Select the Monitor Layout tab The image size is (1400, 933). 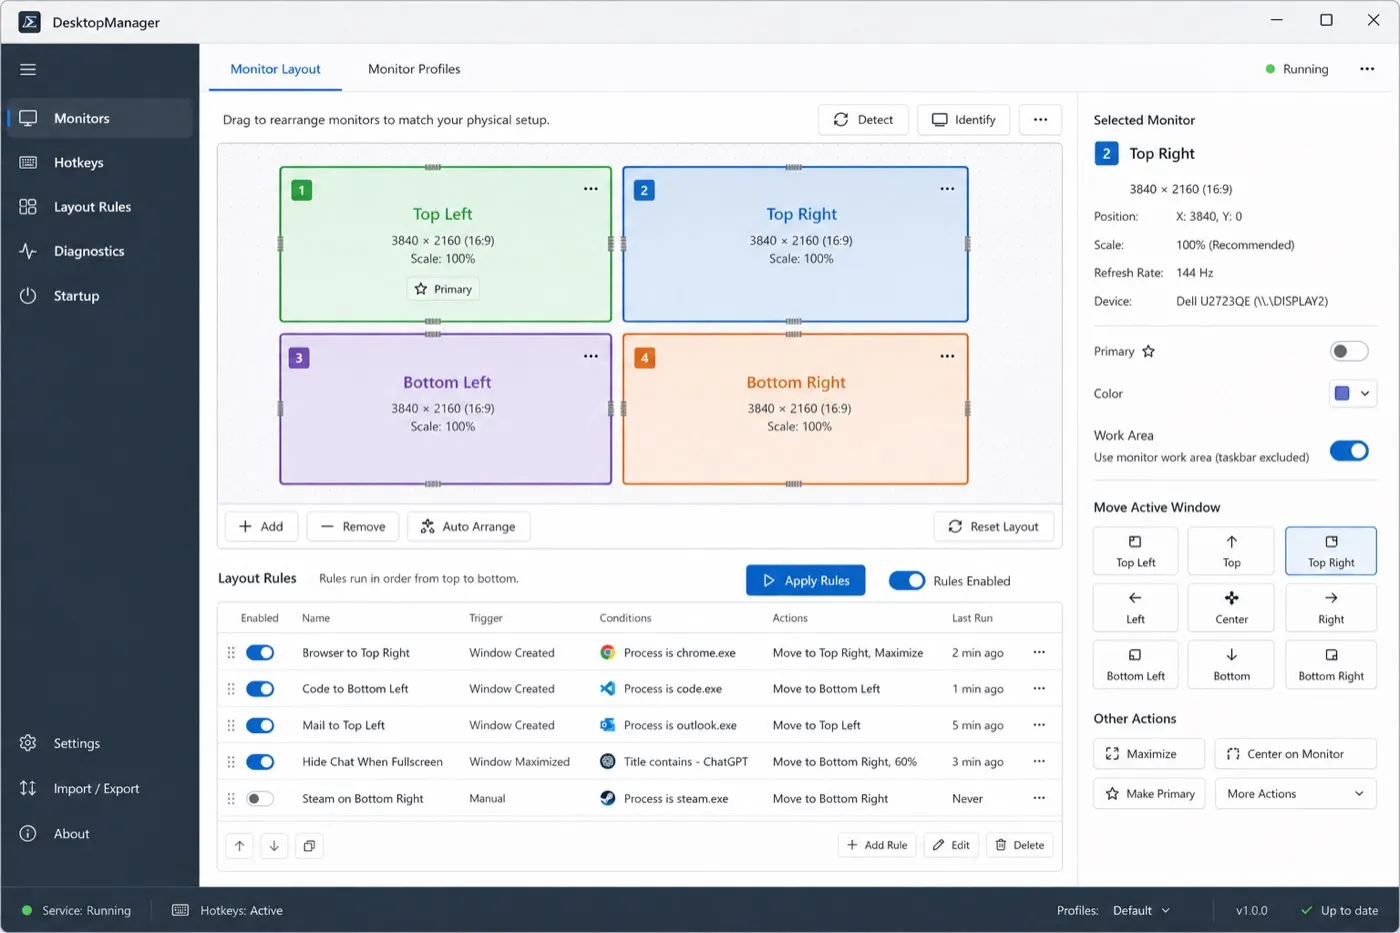point(275,69)
